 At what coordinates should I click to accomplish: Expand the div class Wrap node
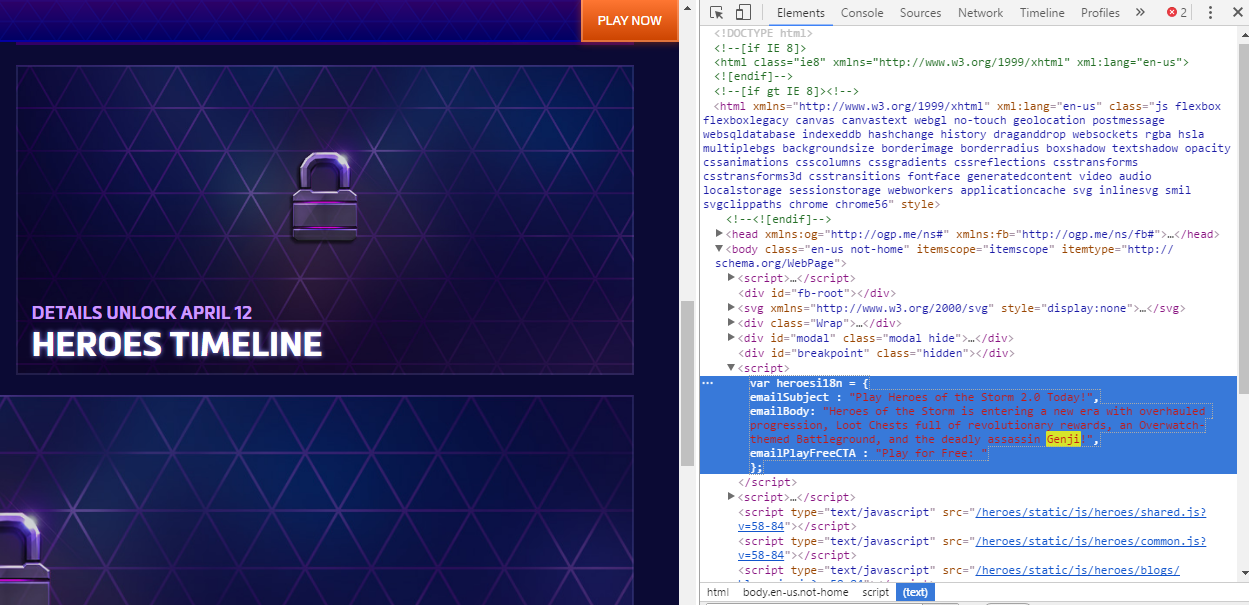coord(732,323)
